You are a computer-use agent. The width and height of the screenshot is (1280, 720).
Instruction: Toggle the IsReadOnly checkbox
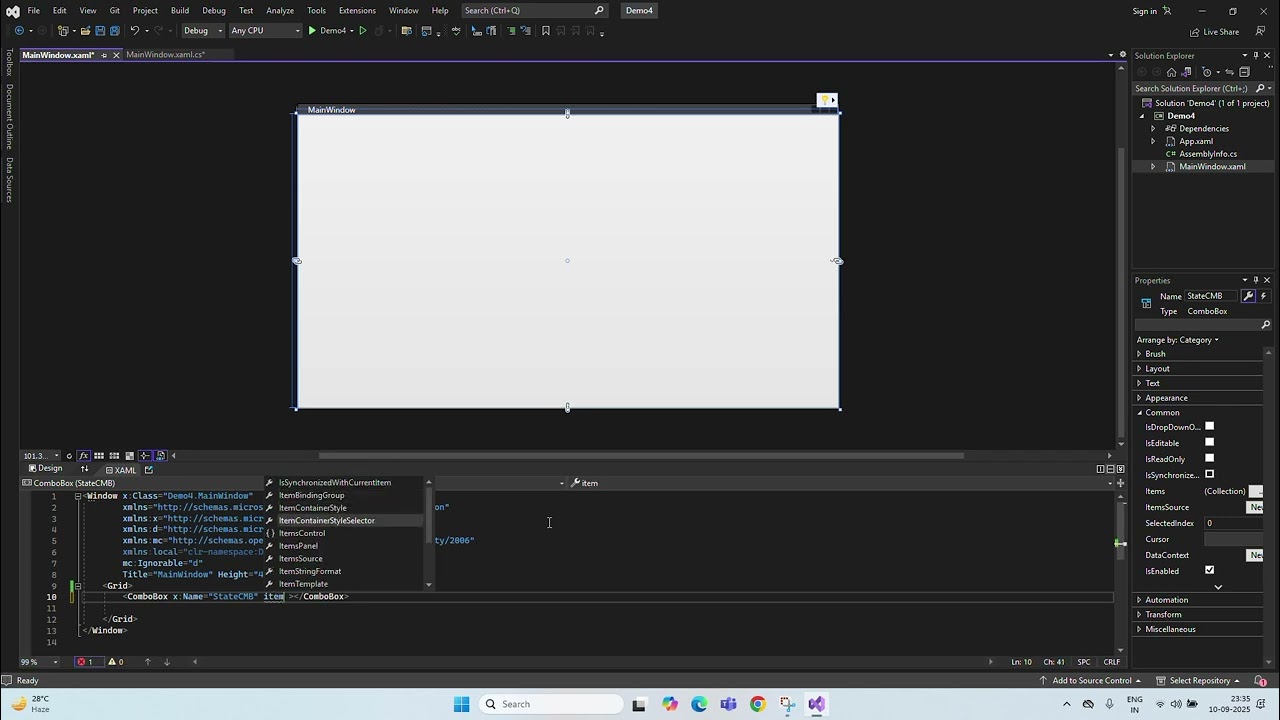1209,459
